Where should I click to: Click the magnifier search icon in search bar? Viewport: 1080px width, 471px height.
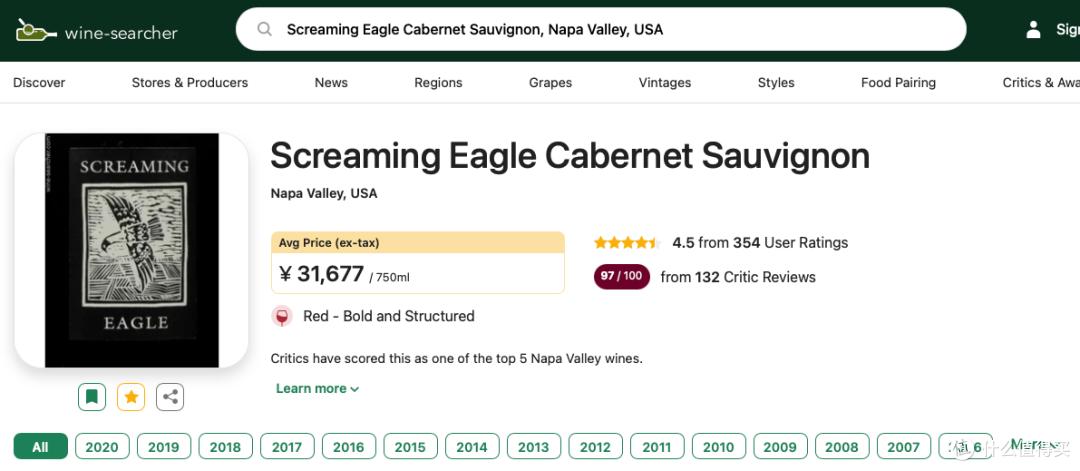click(x=264, y=30)
